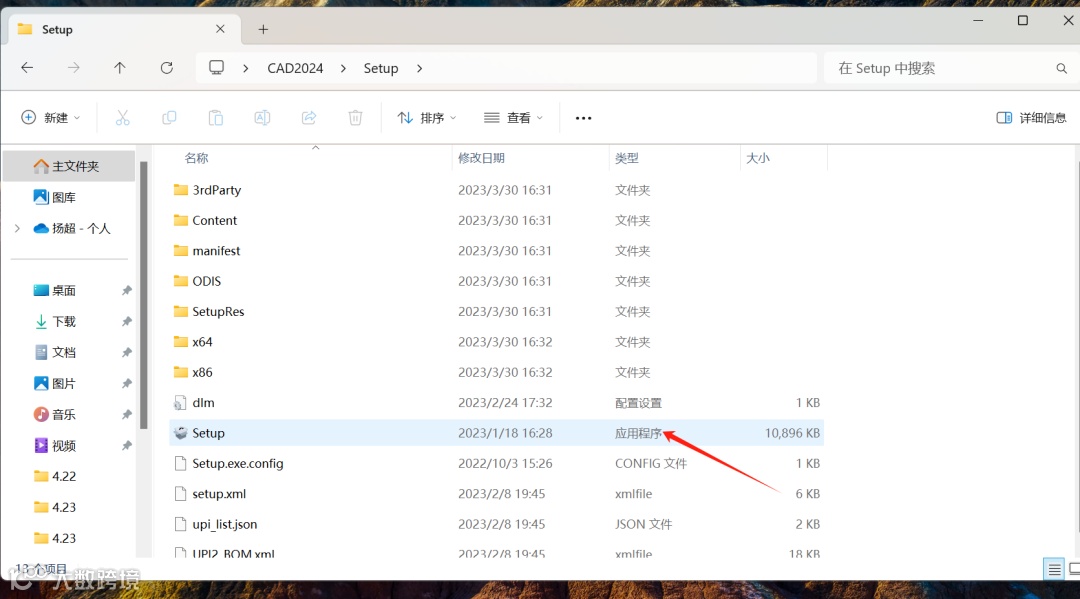Click pin icon next to 音乐
The height and width of the screenshot is (599, 1080).
tap(127, 414)
